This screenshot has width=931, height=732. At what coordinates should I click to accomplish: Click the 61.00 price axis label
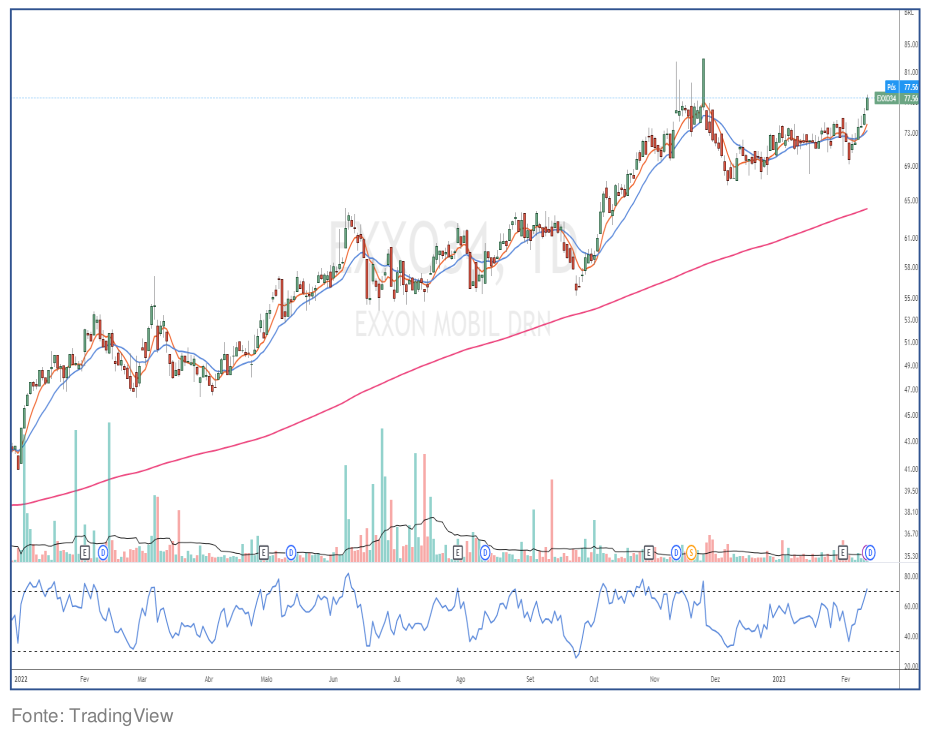coord(911,238)
